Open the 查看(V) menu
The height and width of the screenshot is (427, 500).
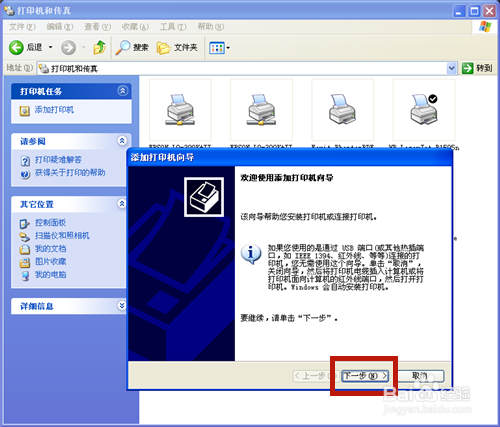97,27
